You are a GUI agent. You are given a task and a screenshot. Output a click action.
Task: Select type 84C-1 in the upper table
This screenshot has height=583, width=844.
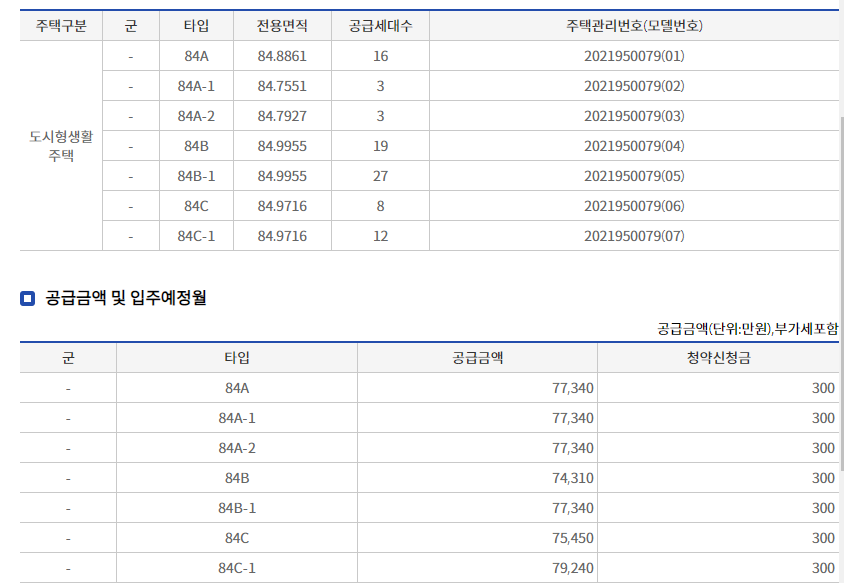(196, 236)
